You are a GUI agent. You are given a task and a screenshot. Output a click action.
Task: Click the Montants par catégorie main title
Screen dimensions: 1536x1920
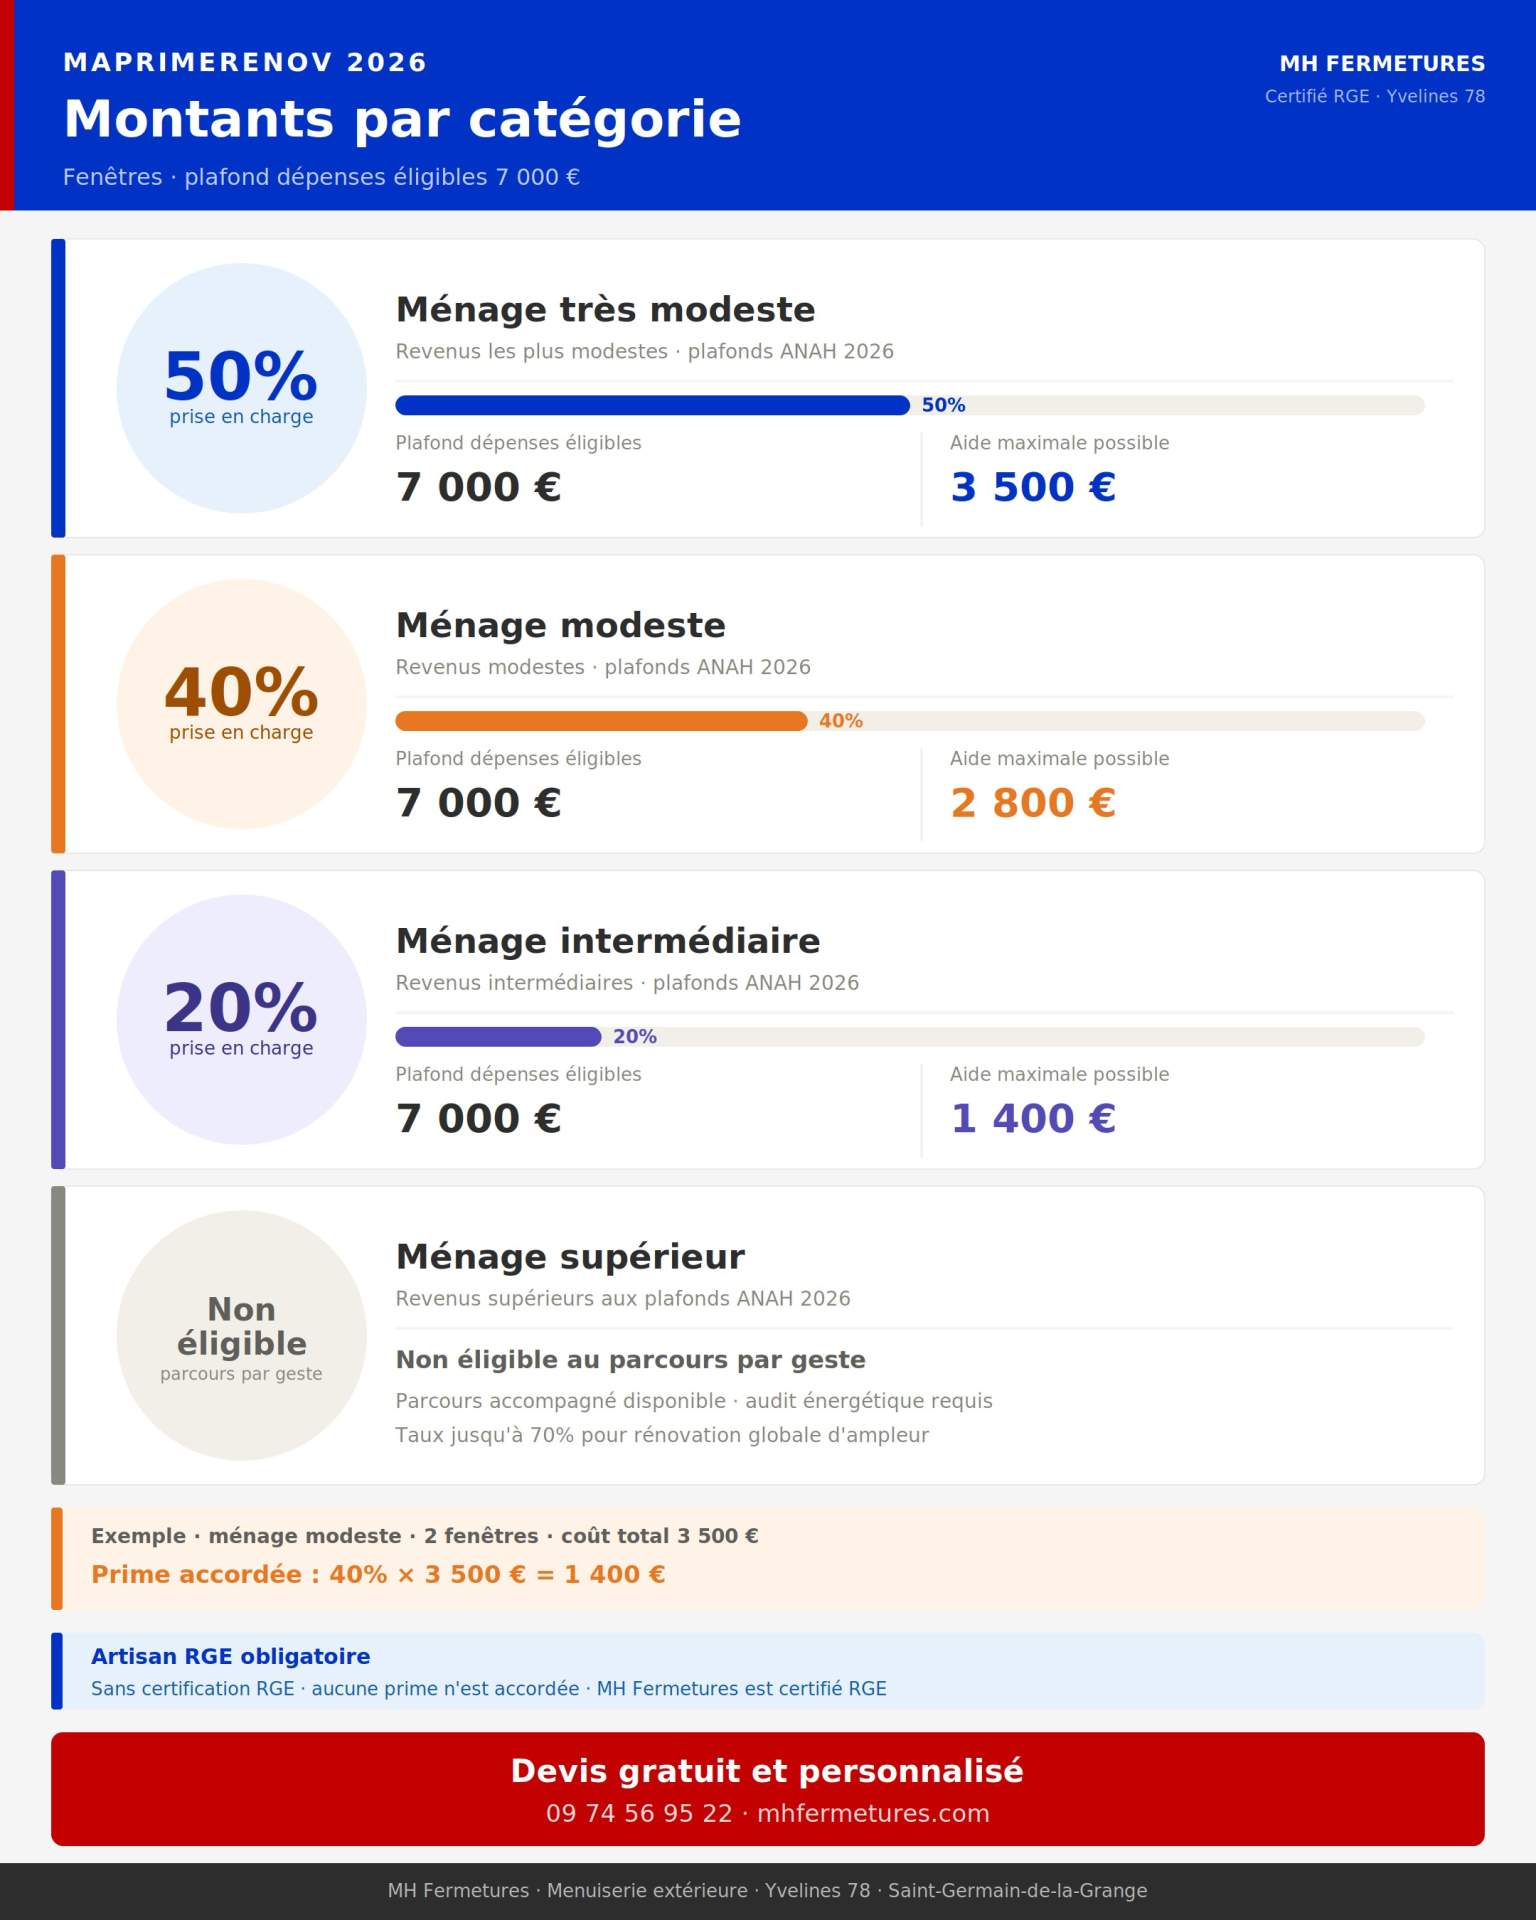pos(402,119)
